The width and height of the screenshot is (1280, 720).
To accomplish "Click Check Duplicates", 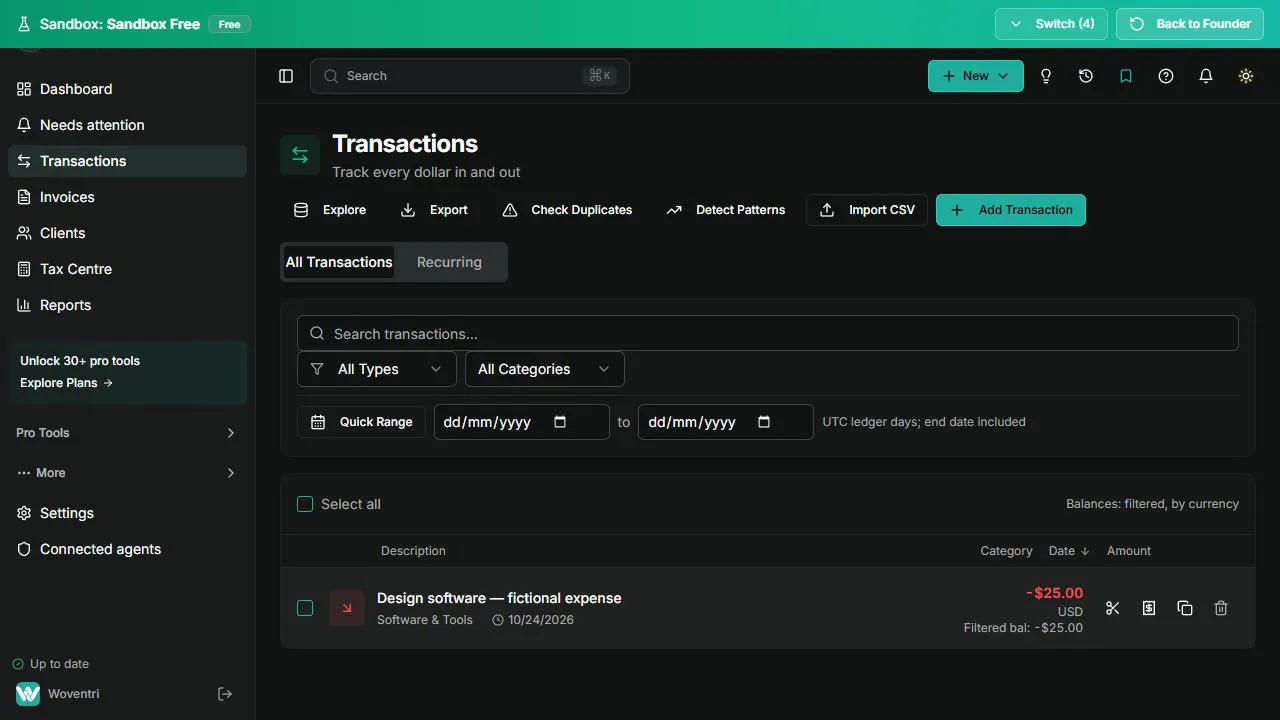I will click(567, 210).
